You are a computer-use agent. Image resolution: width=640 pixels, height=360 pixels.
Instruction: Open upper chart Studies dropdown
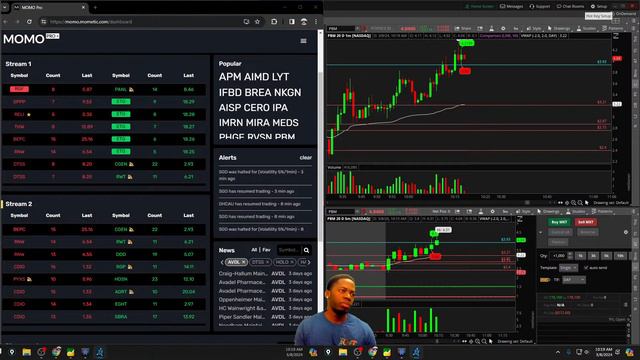point(586,29)
